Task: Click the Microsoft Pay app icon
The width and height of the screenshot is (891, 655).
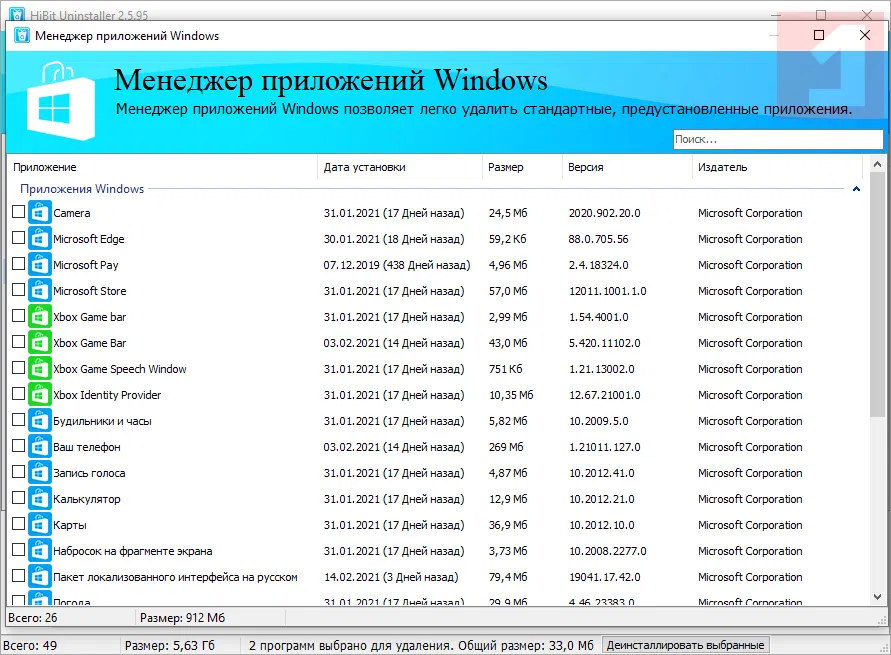Action: tap(40, 265)
